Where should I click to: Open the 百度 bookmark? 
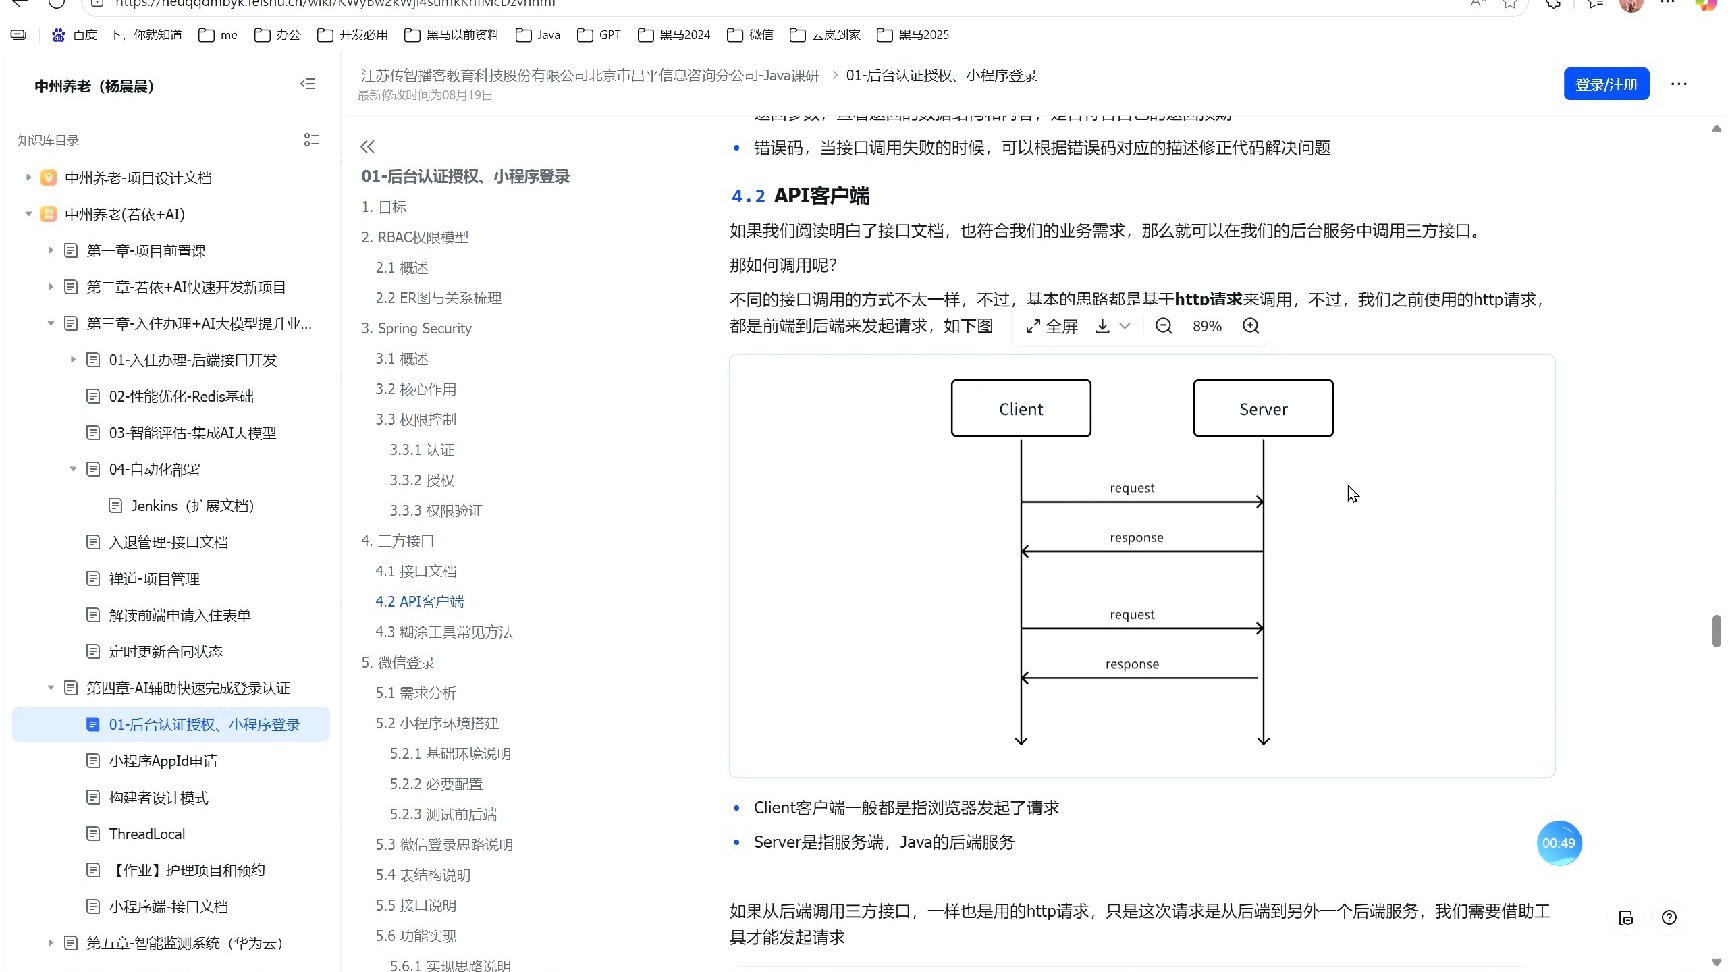(75, 35)
